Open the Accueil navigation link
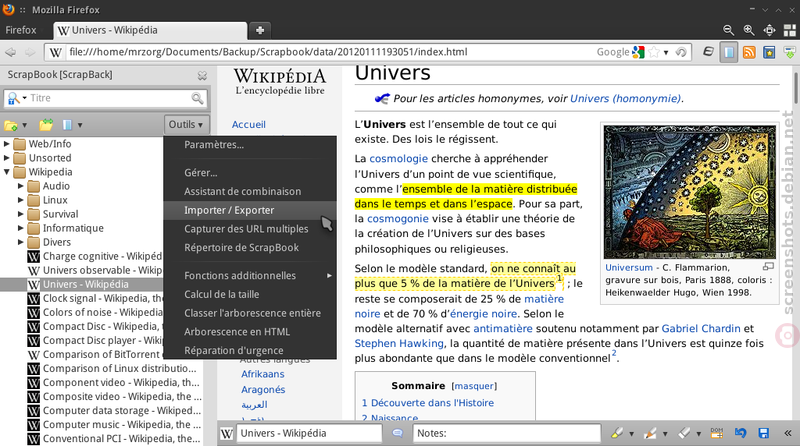 coord(248,125)
